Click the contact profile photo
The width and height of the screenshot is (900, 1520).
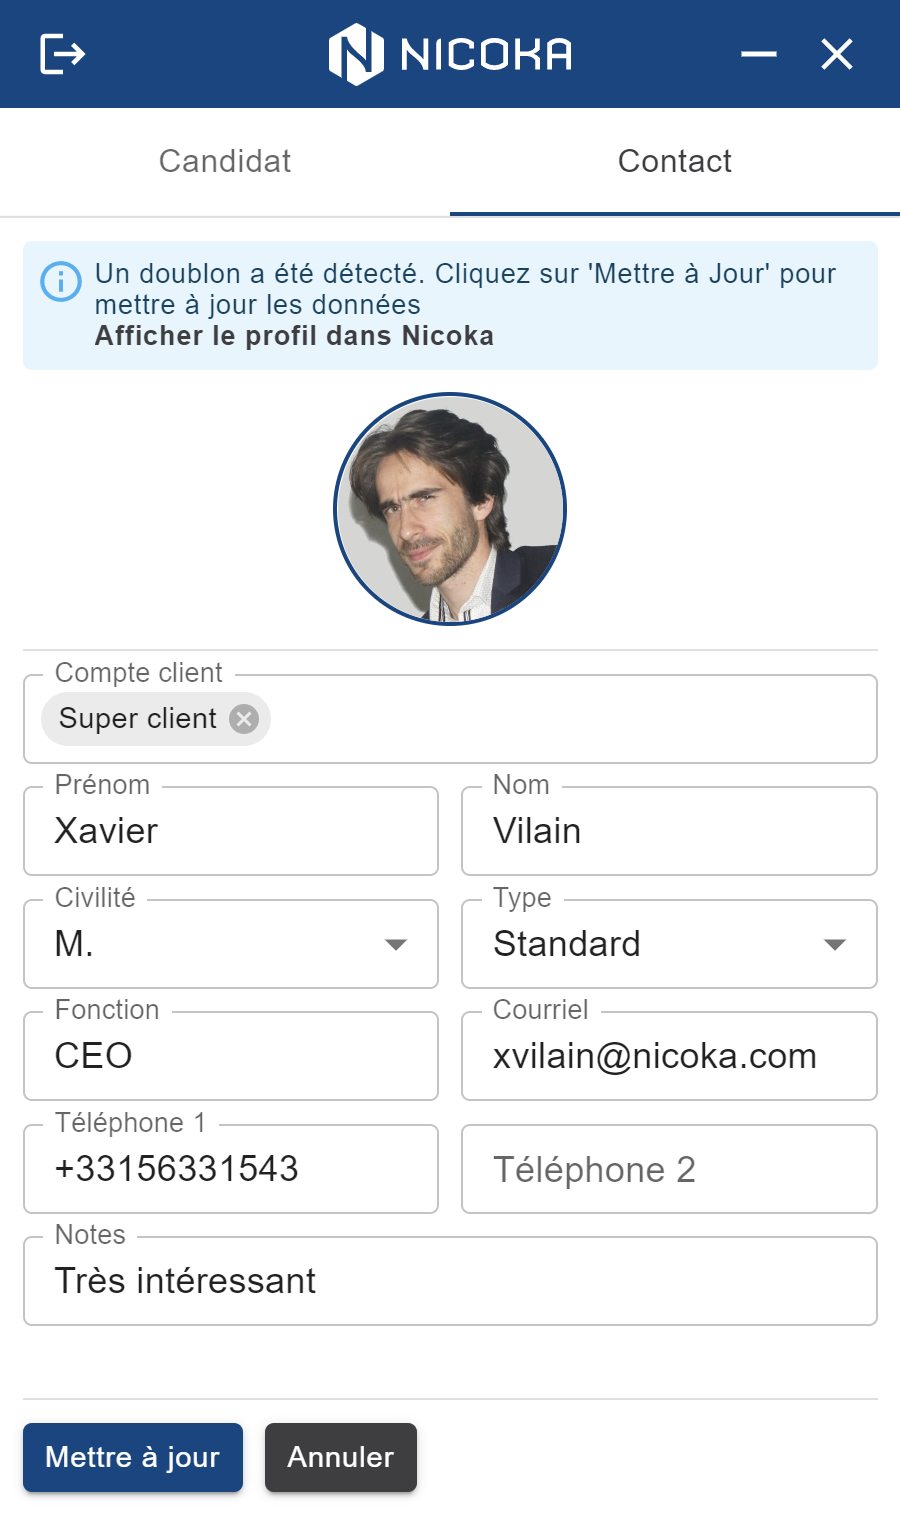pos(450,509)
